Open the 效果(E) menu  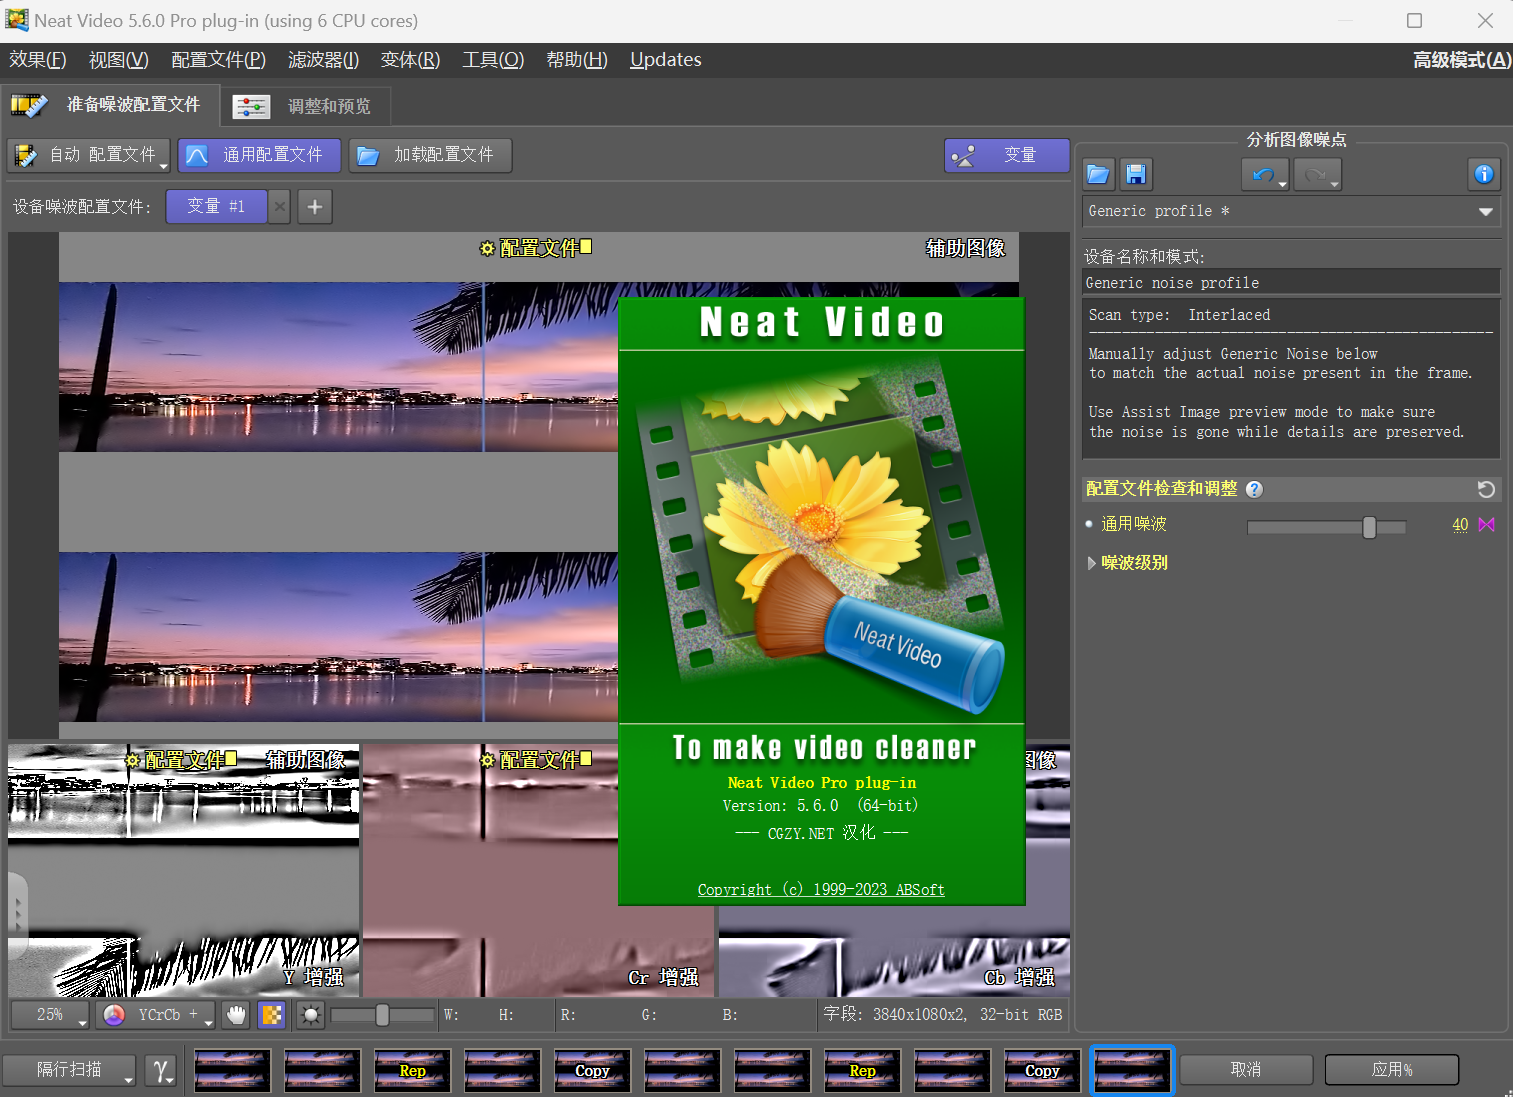pos(38,60)
